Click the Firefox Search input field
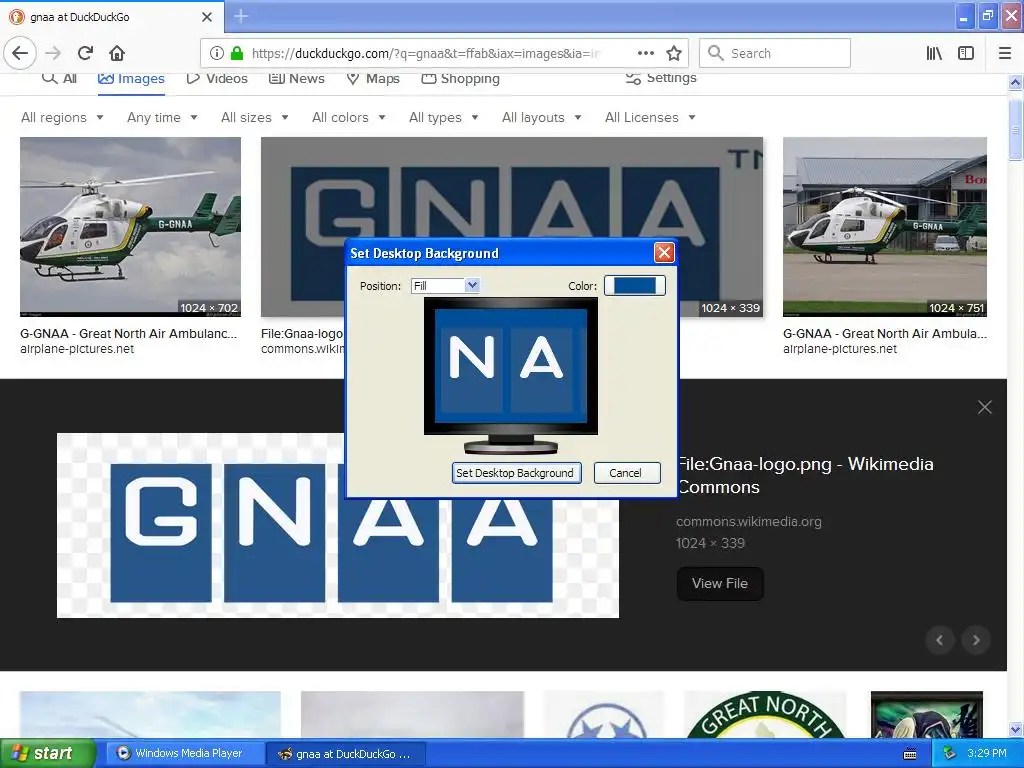 click(x=775, y=53)
